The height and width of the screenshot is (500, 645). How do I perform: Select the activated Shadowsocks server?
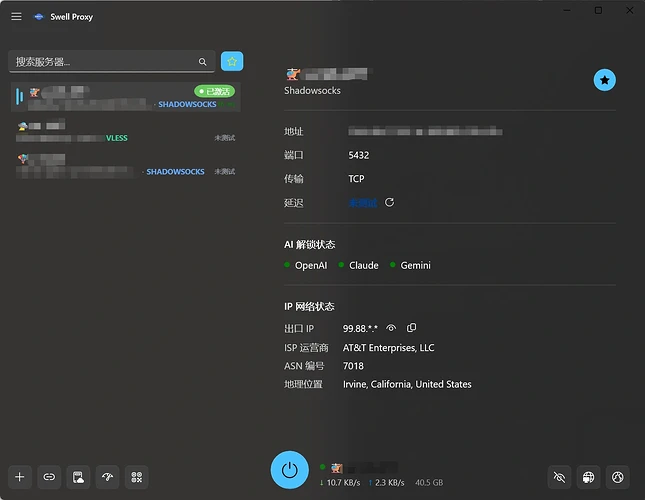(x=126, y=97)
